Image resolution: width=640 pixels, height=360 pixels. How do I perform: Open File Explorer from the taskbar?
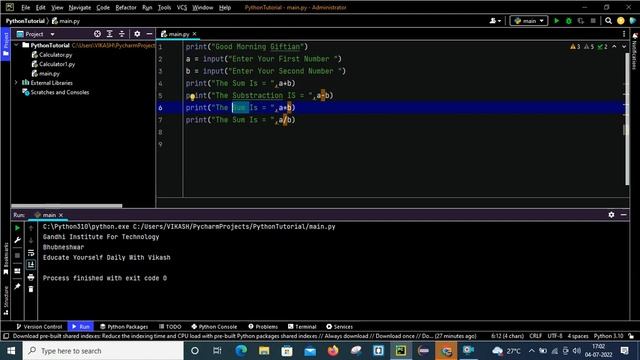tap(264, 351)
